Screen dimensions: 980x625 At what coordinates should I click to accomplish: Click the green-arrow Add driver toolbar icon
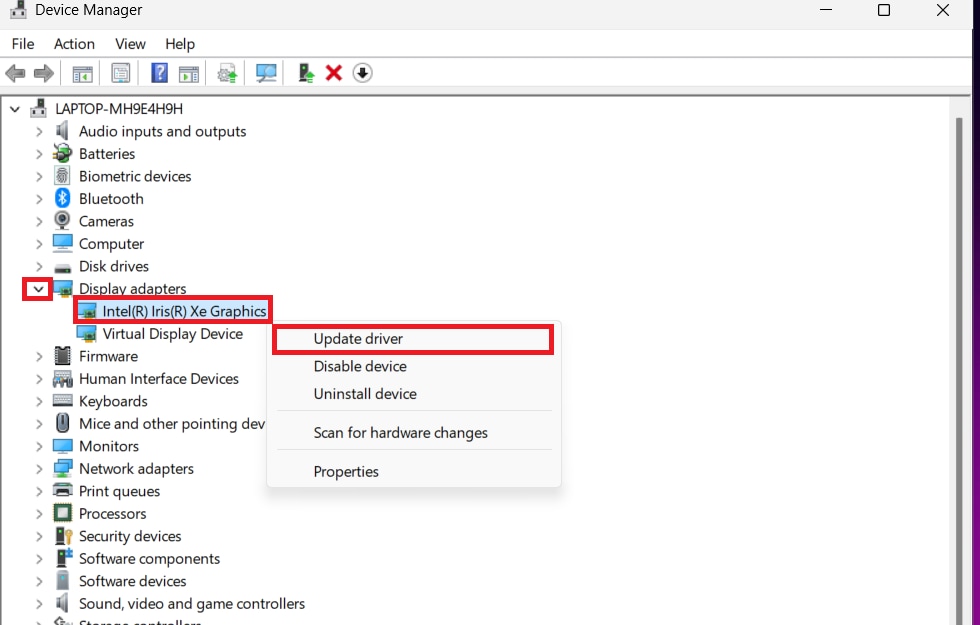tap(306, 73)
